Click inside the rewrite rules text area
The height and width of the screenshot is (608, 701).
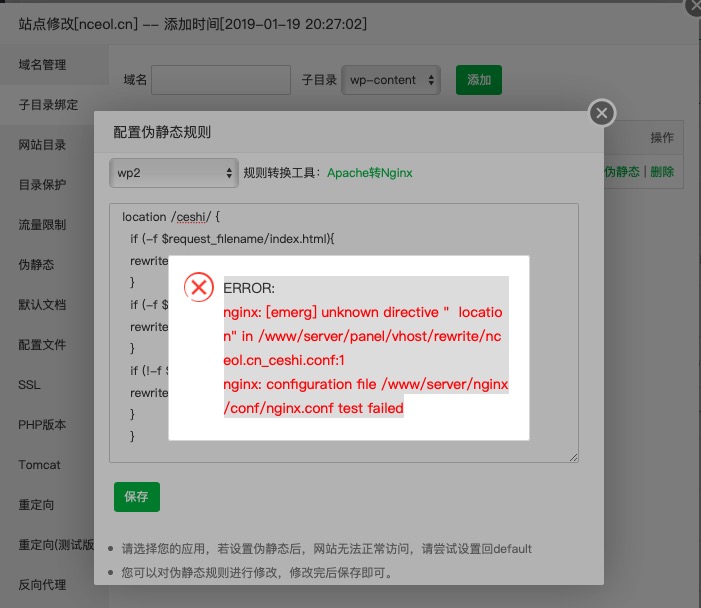pyautogui.click(x=343, y=333)
